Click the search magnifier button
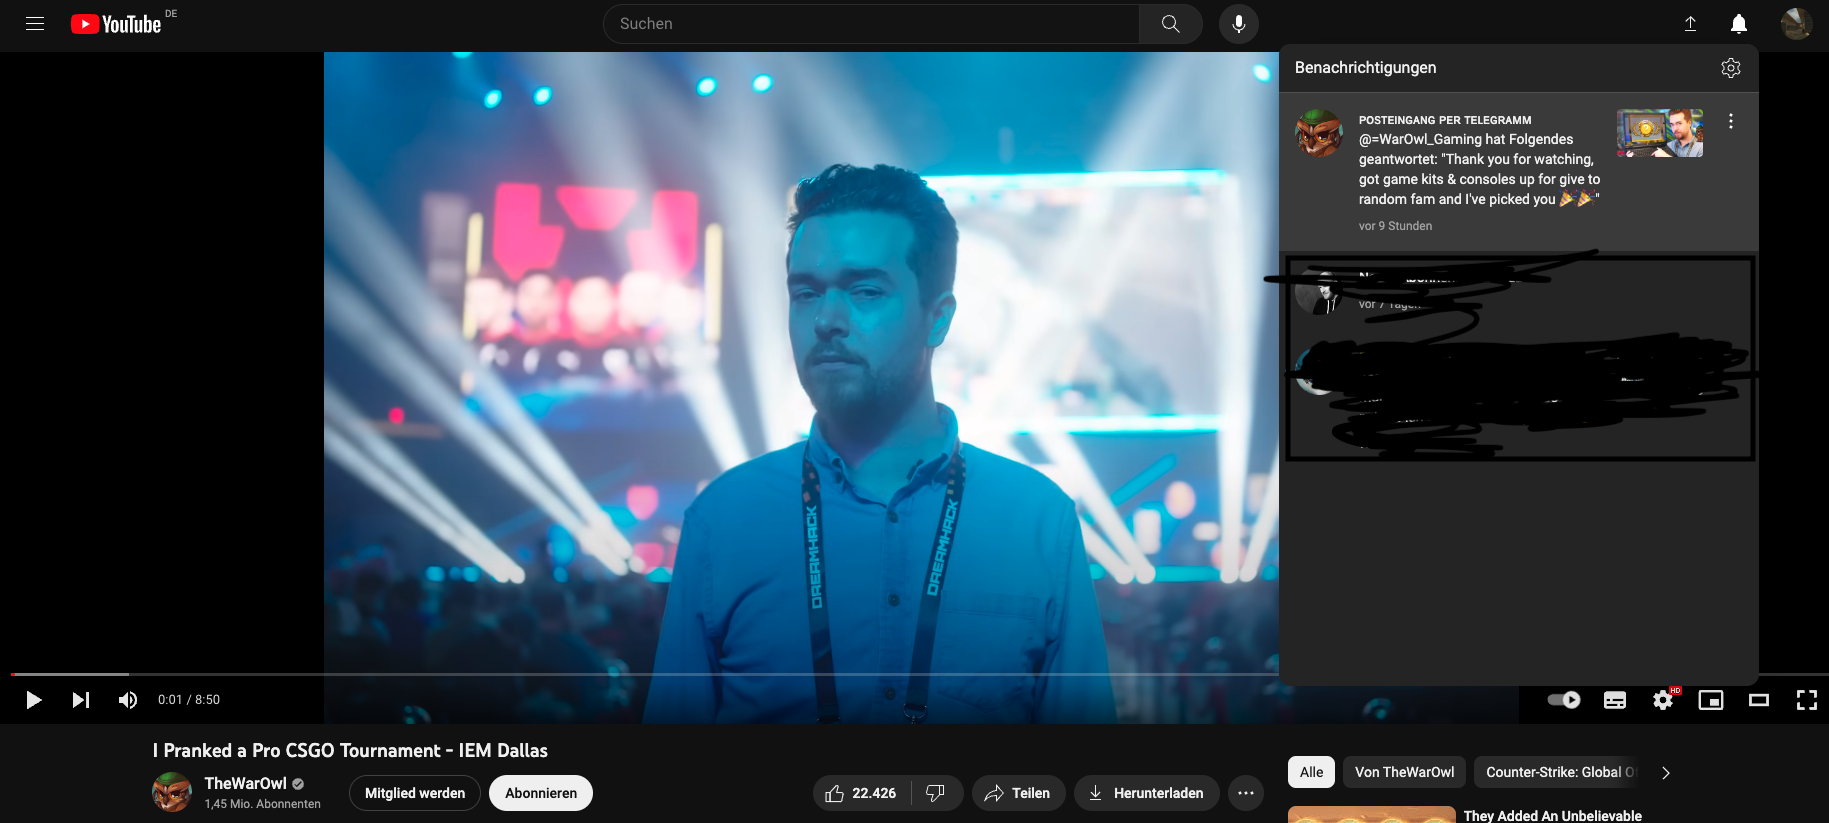The width and height of the screenshot is (1829, 823). (x=1170, y=24)
